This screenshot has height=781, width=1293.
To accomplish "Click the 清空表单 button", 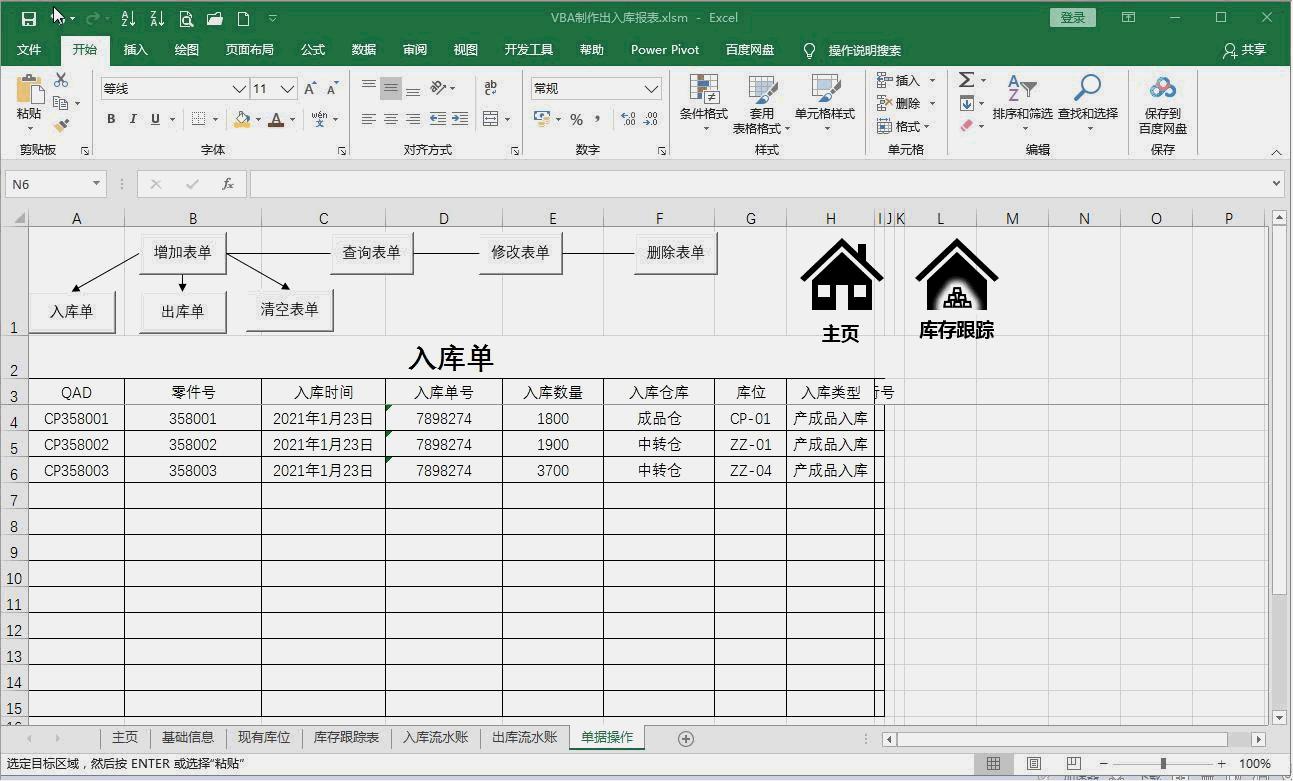I will point(289,309).
